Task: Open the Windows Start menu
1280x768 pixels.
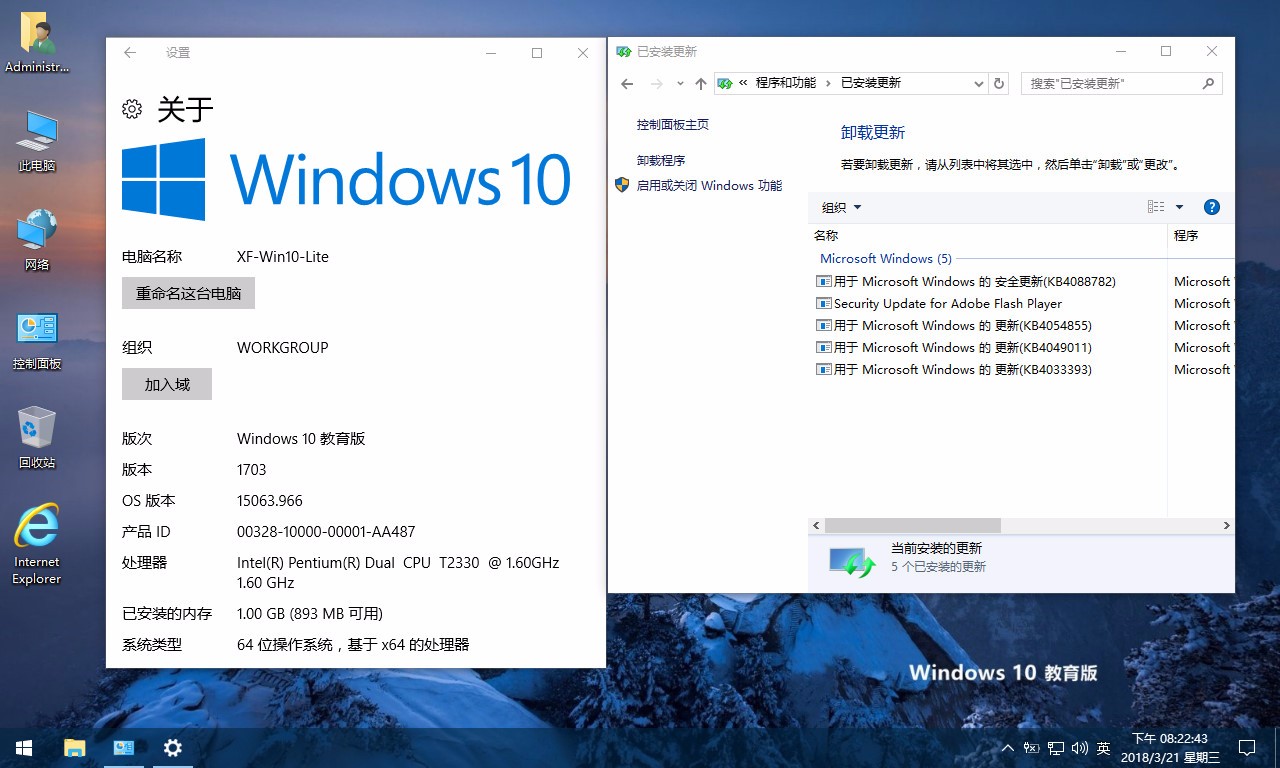Action: click(x=23, y=747)
